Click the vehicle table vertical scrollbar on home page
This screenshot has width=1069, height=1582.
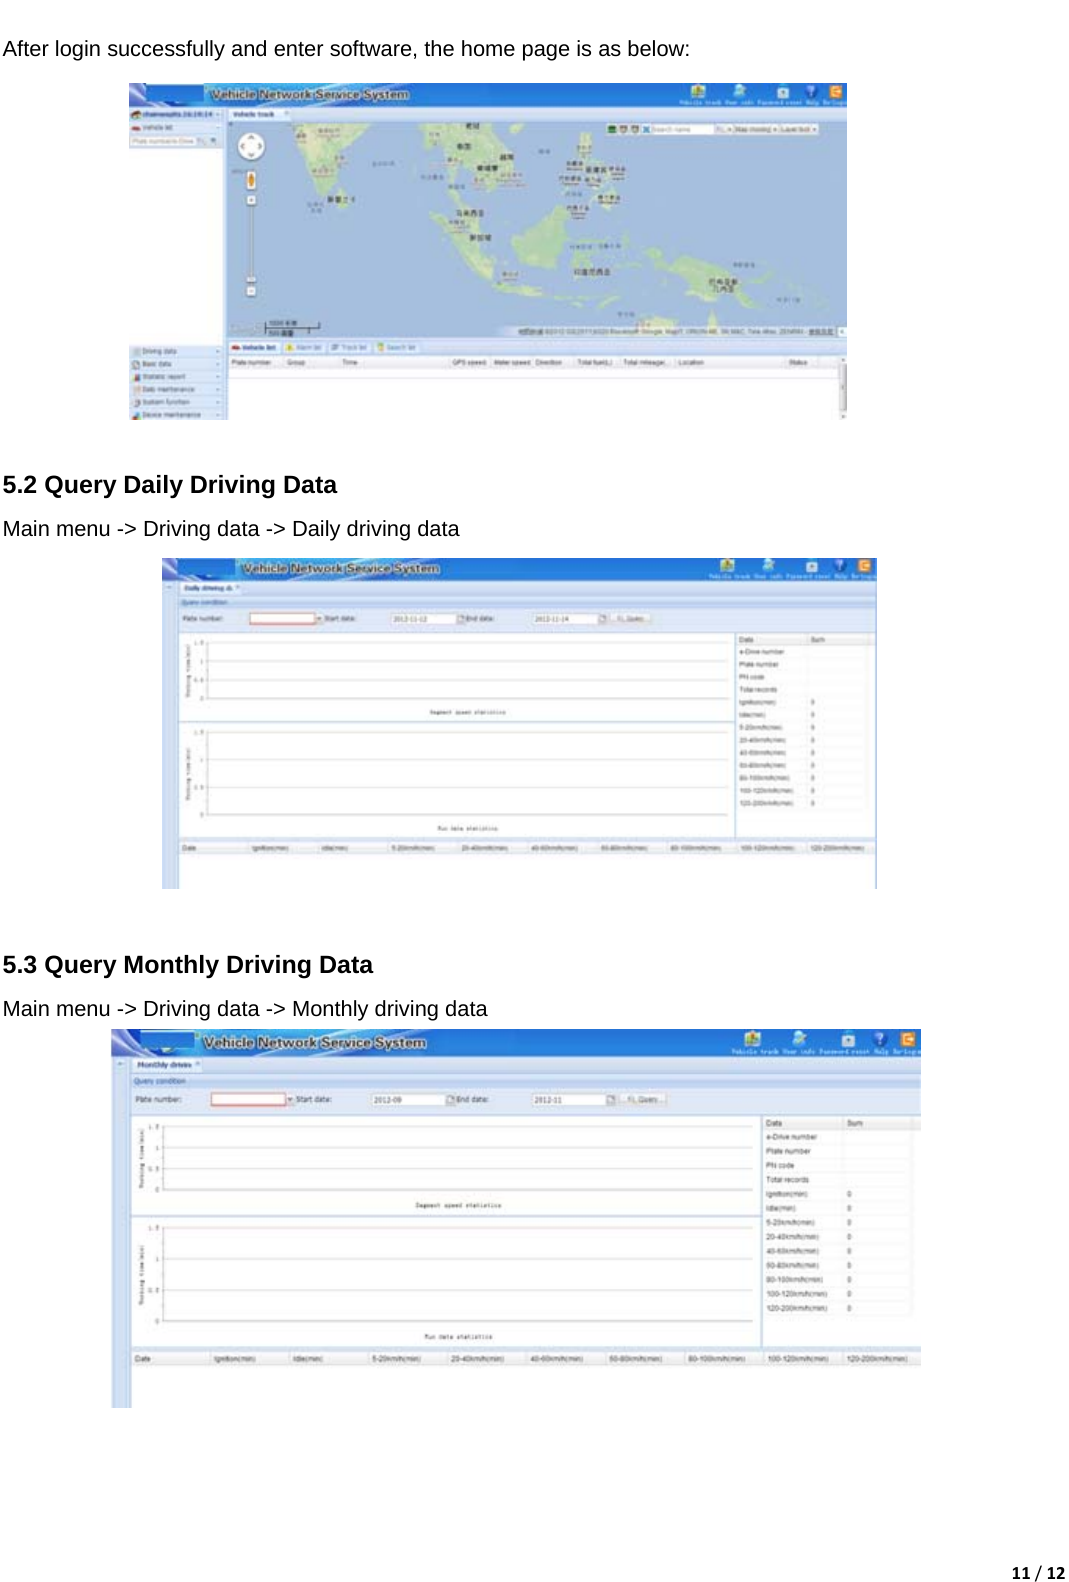pos(843,387)
